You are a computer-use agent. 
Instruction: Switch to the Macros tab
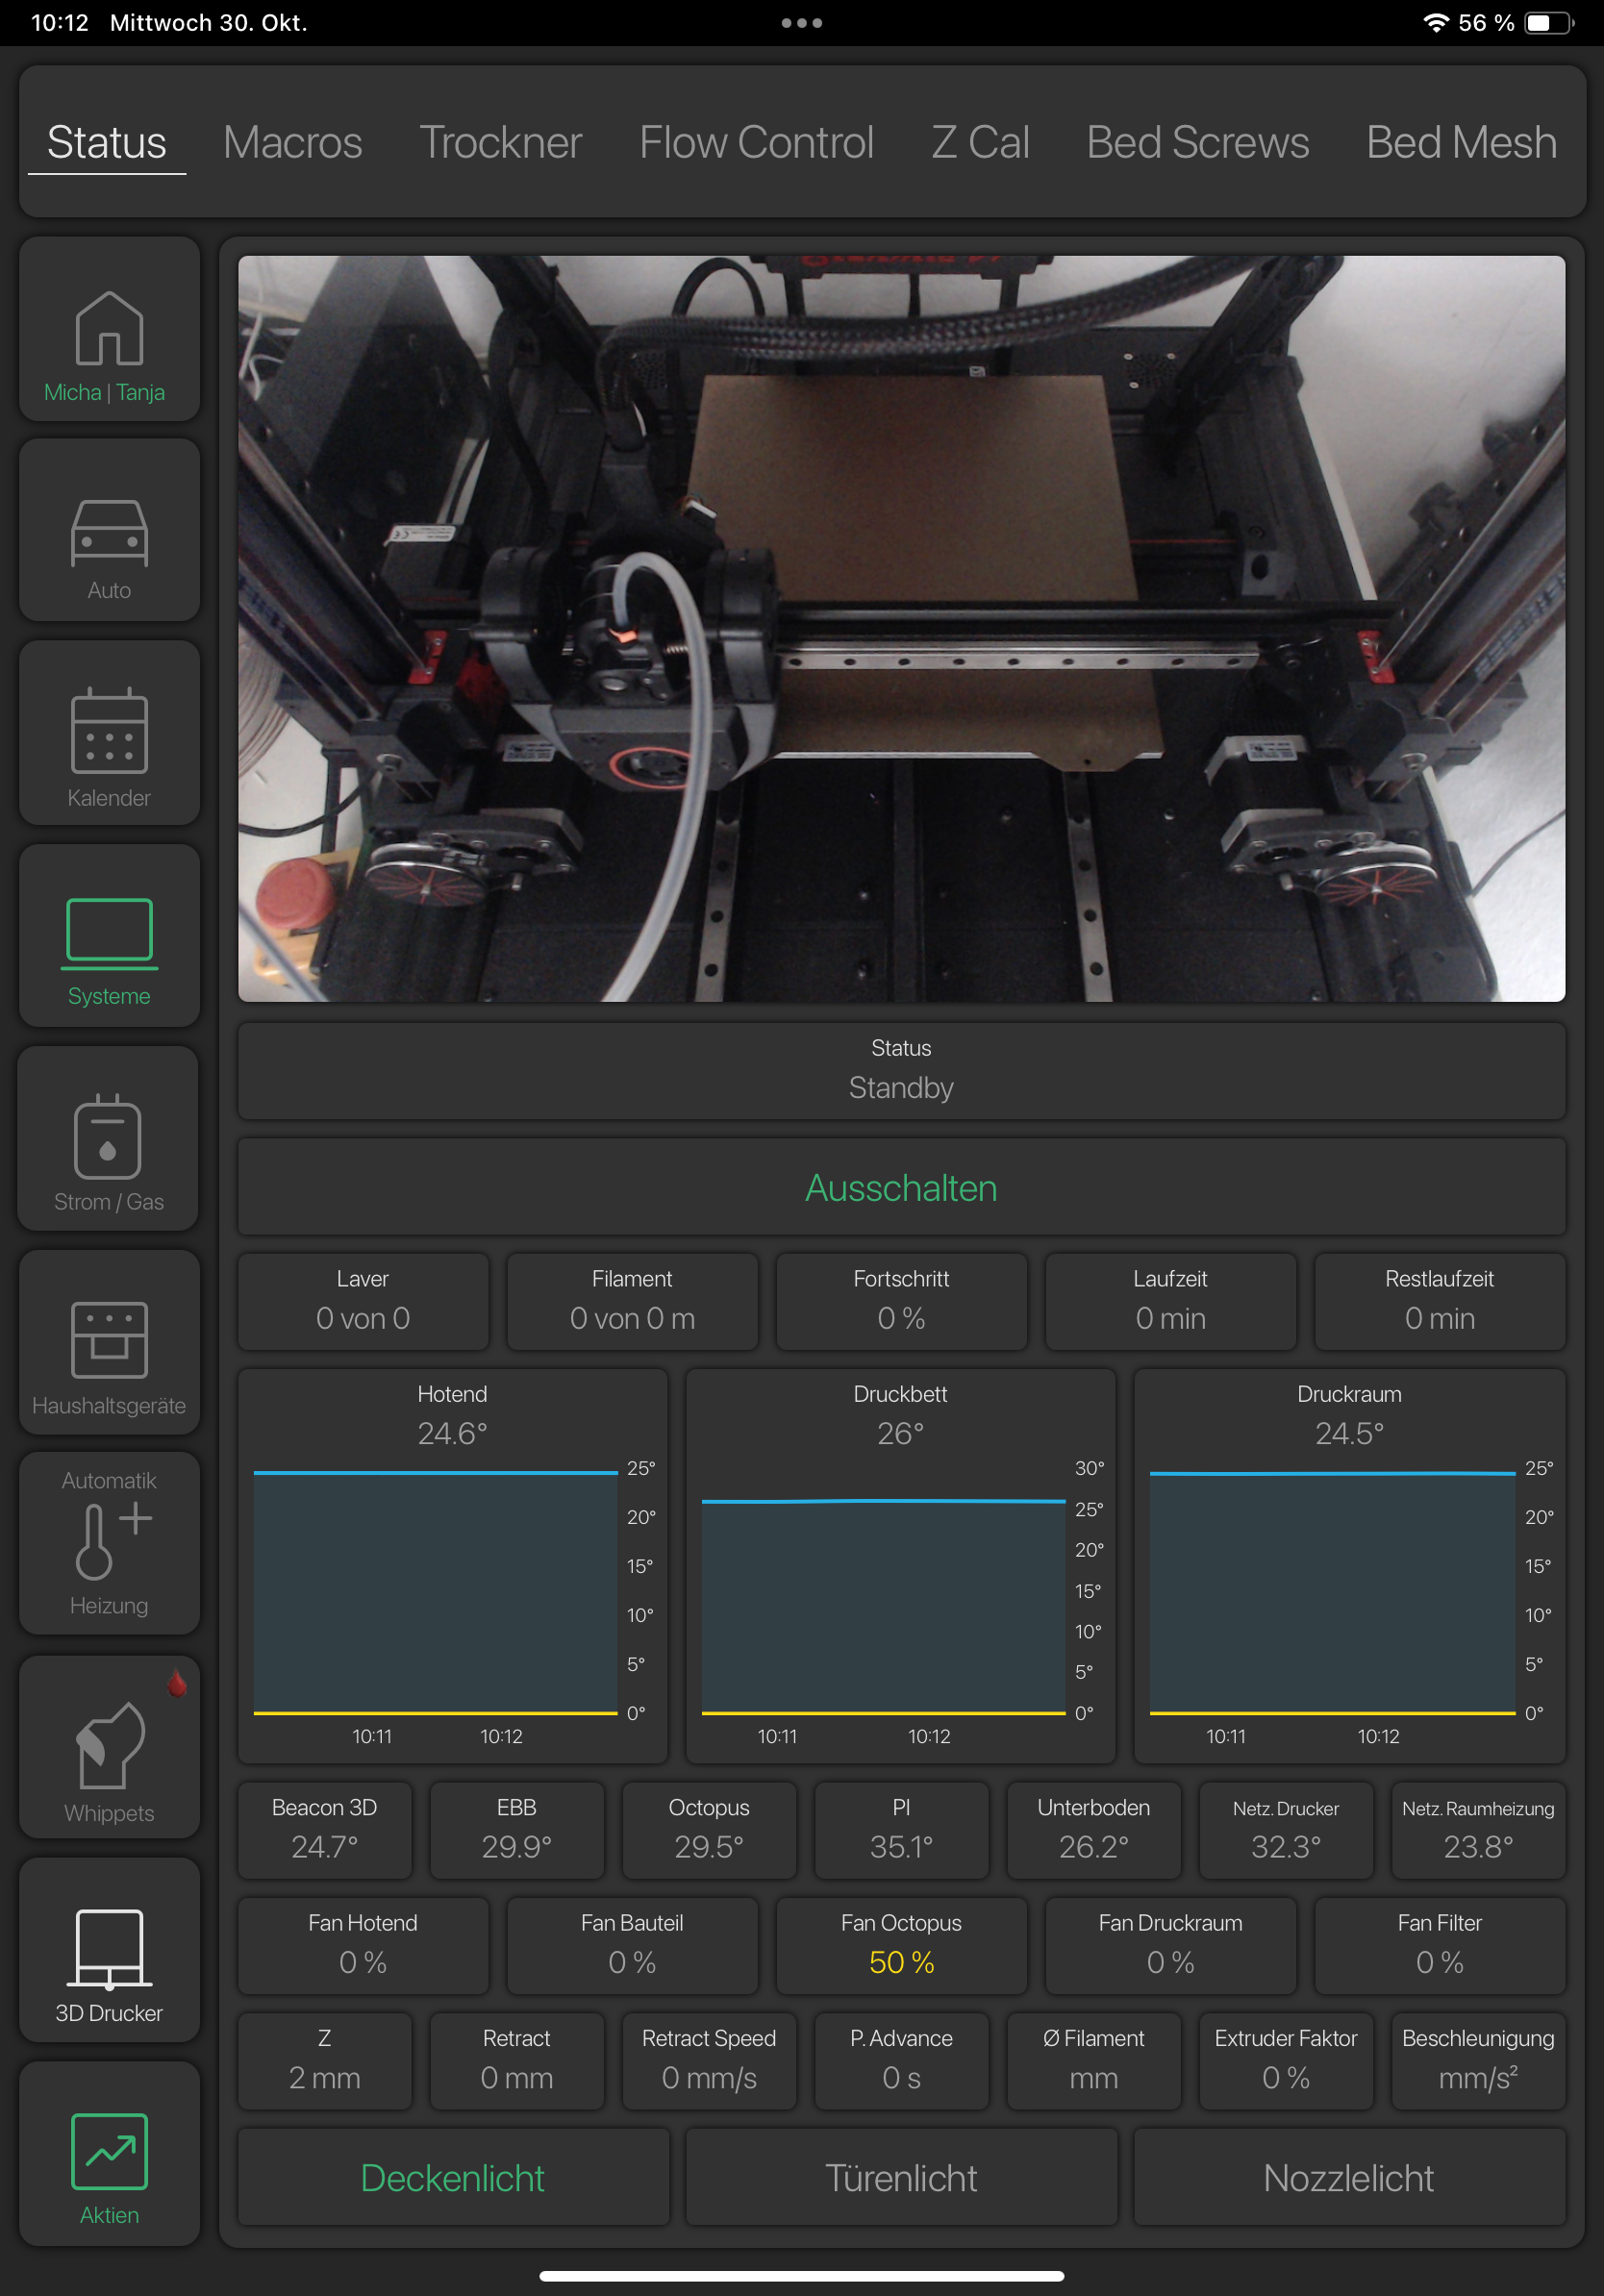pos(293,142)
